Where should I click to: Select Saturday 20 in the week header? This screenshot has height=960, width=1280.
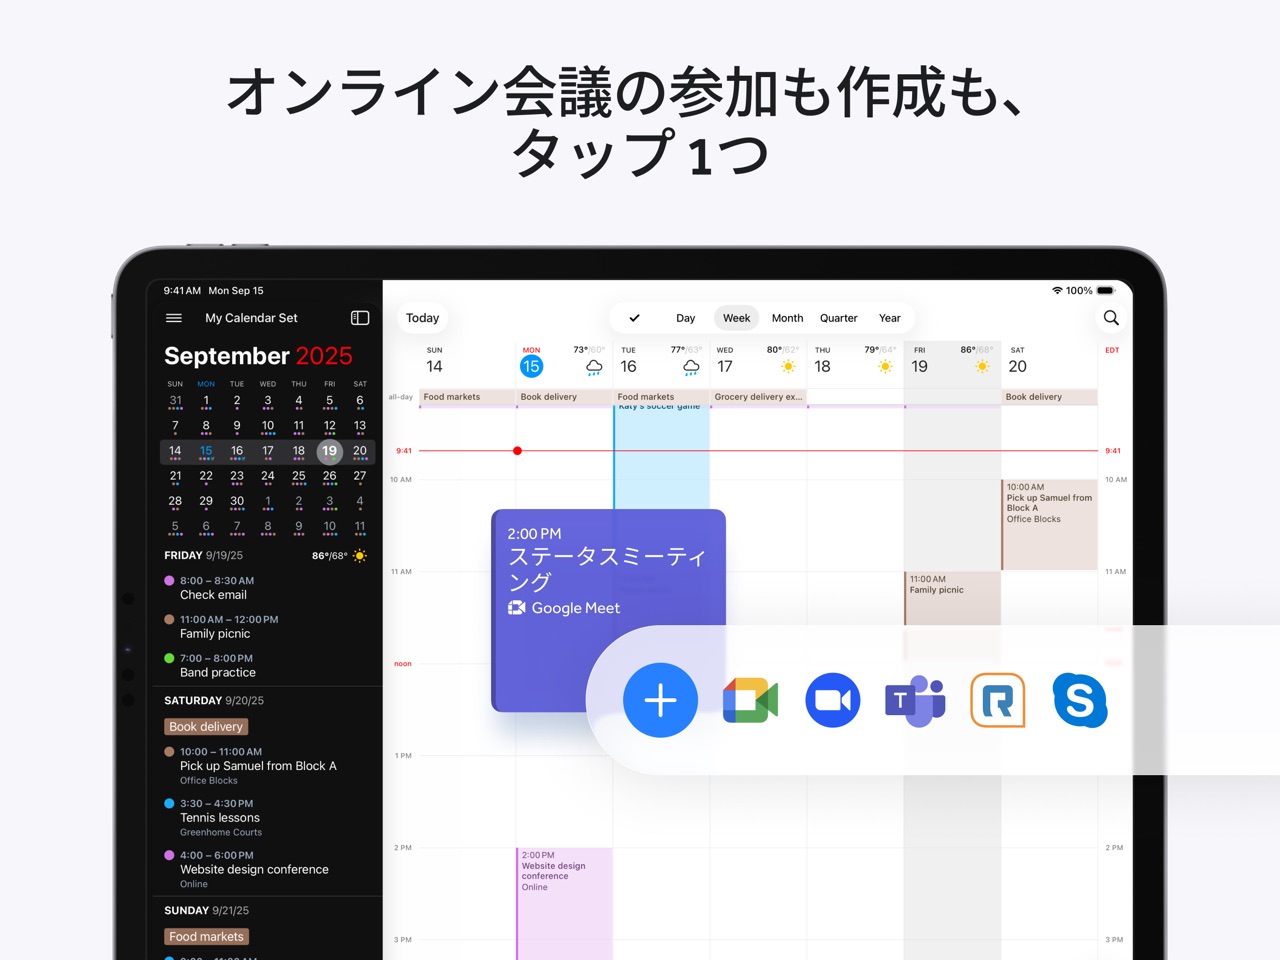pos(1018,366)
